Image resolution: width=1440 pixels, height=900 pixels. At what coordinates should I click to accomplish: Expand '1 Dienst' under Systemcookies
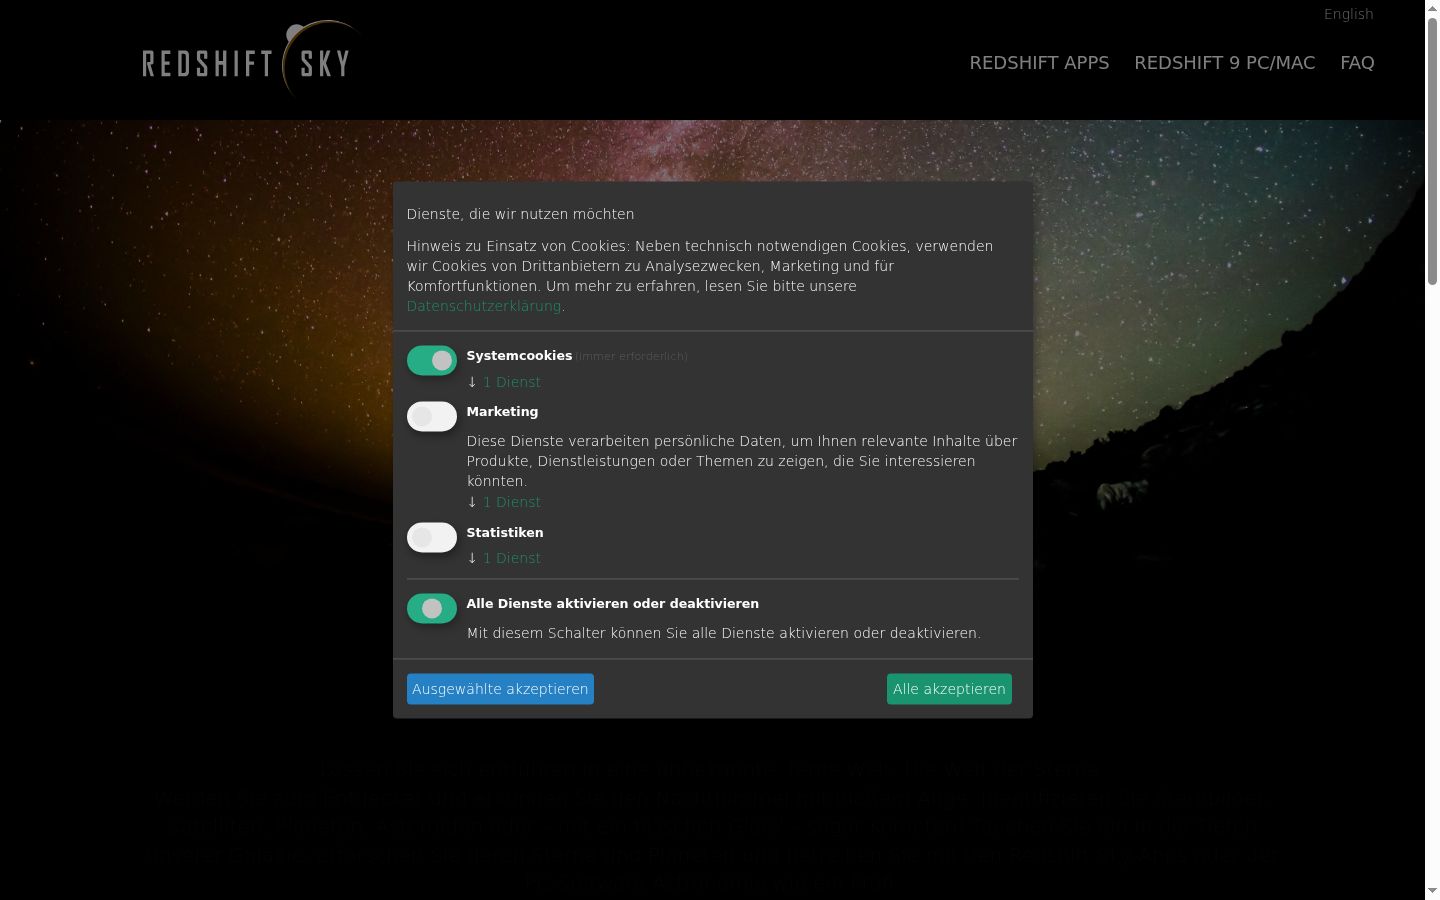[x=511, y=382]
